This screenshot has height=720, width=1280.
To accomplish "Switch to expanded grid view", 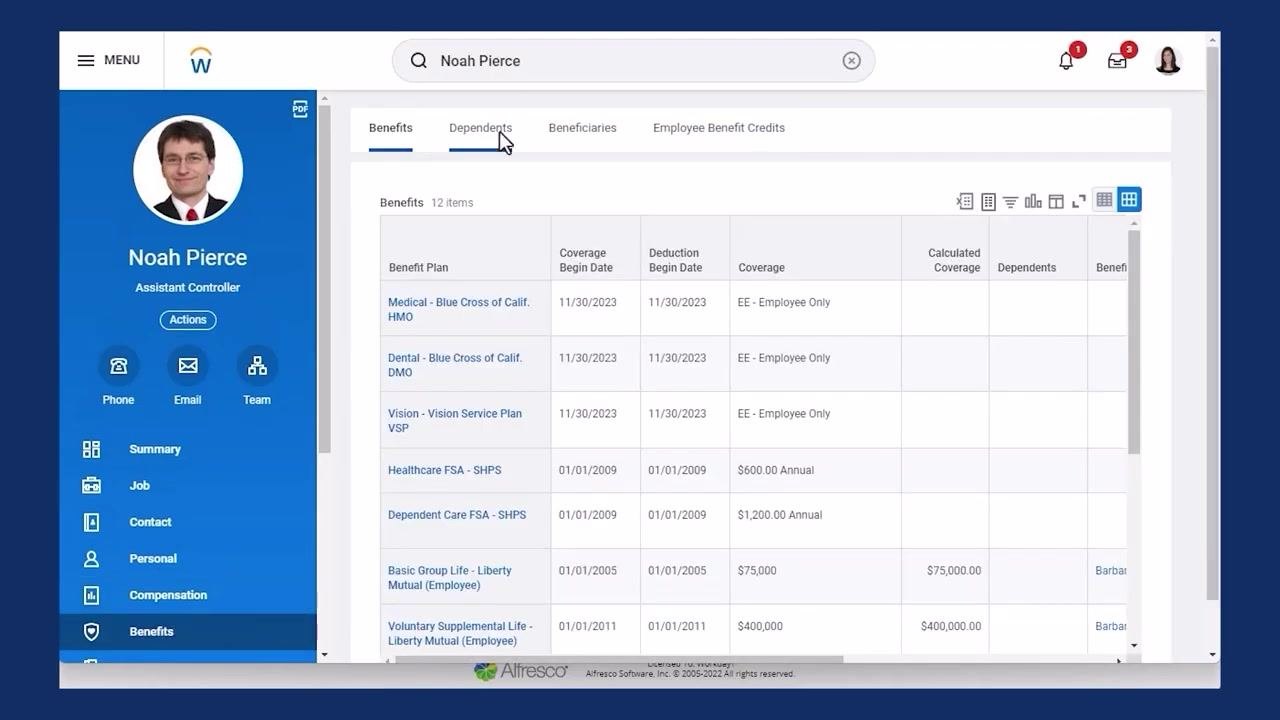I will pos(1129,200).
